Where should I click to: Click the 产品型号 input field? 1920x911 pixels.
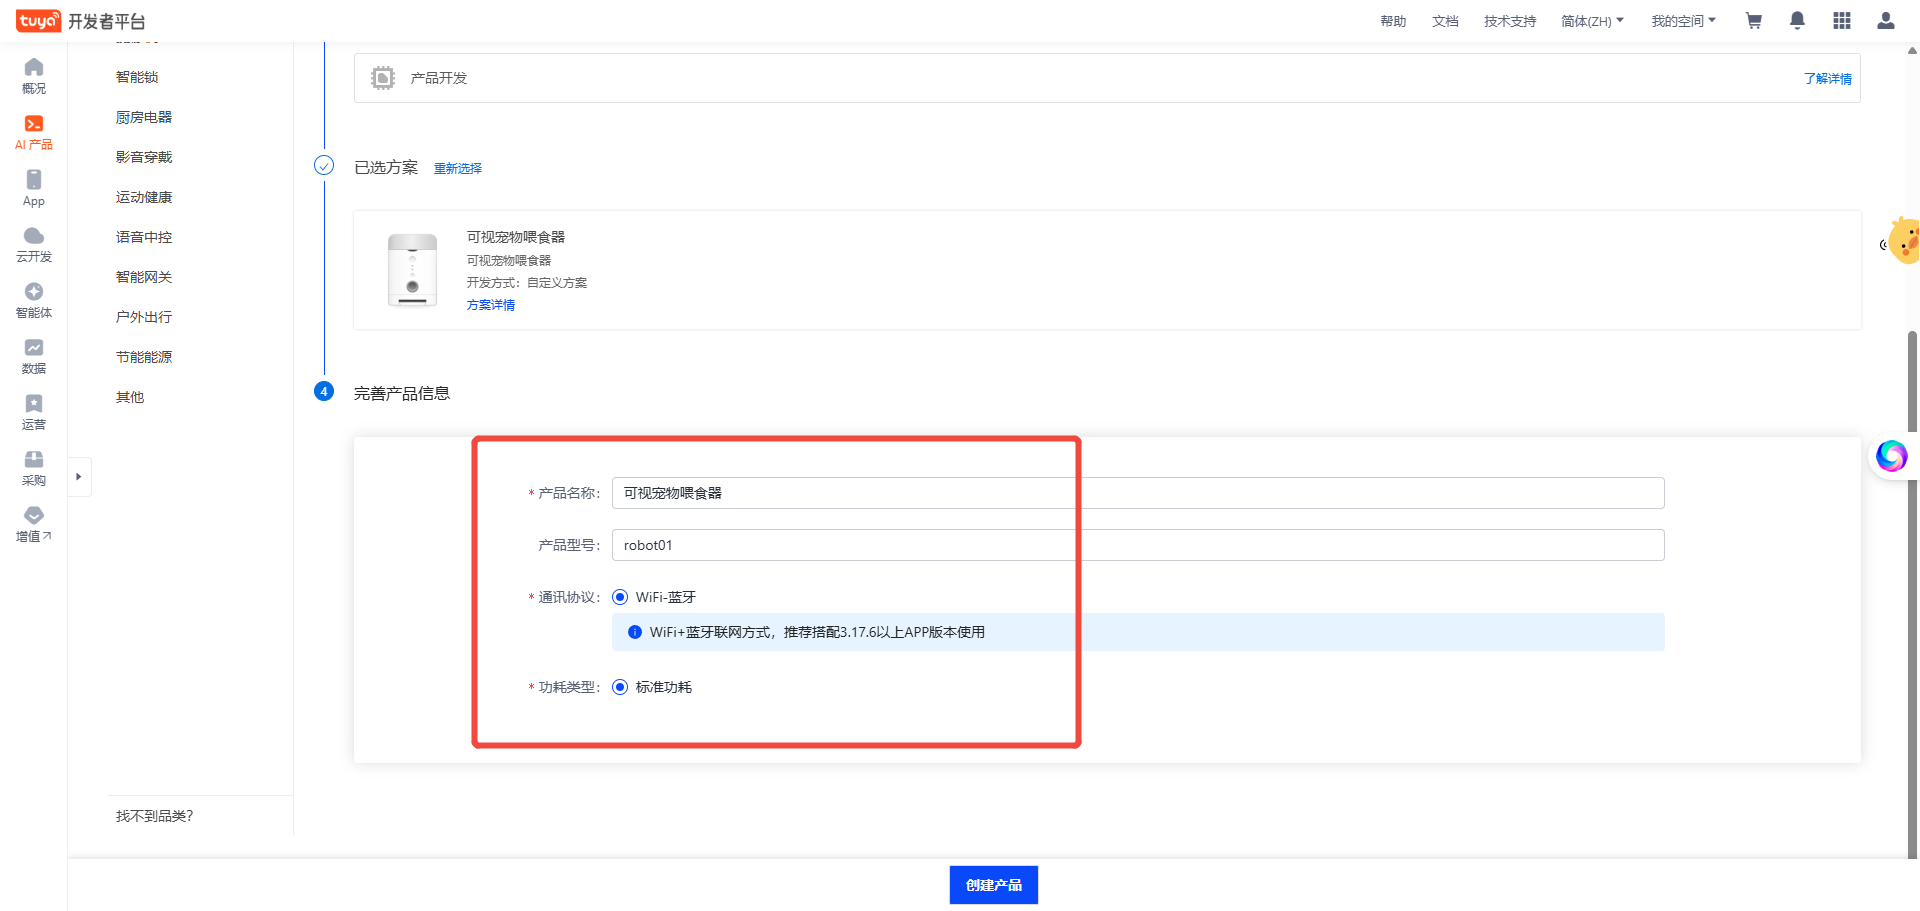[x=1137, y=545]
